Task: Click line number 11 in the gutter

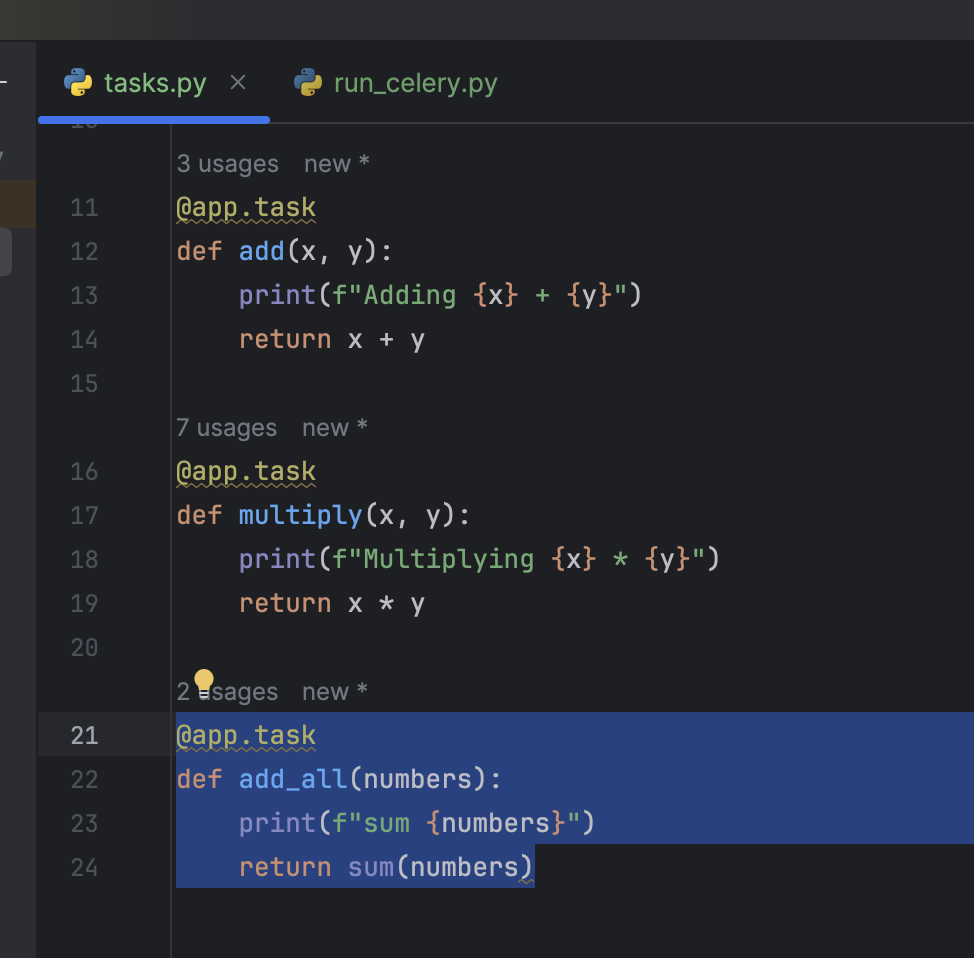Action: pos(84,208)
